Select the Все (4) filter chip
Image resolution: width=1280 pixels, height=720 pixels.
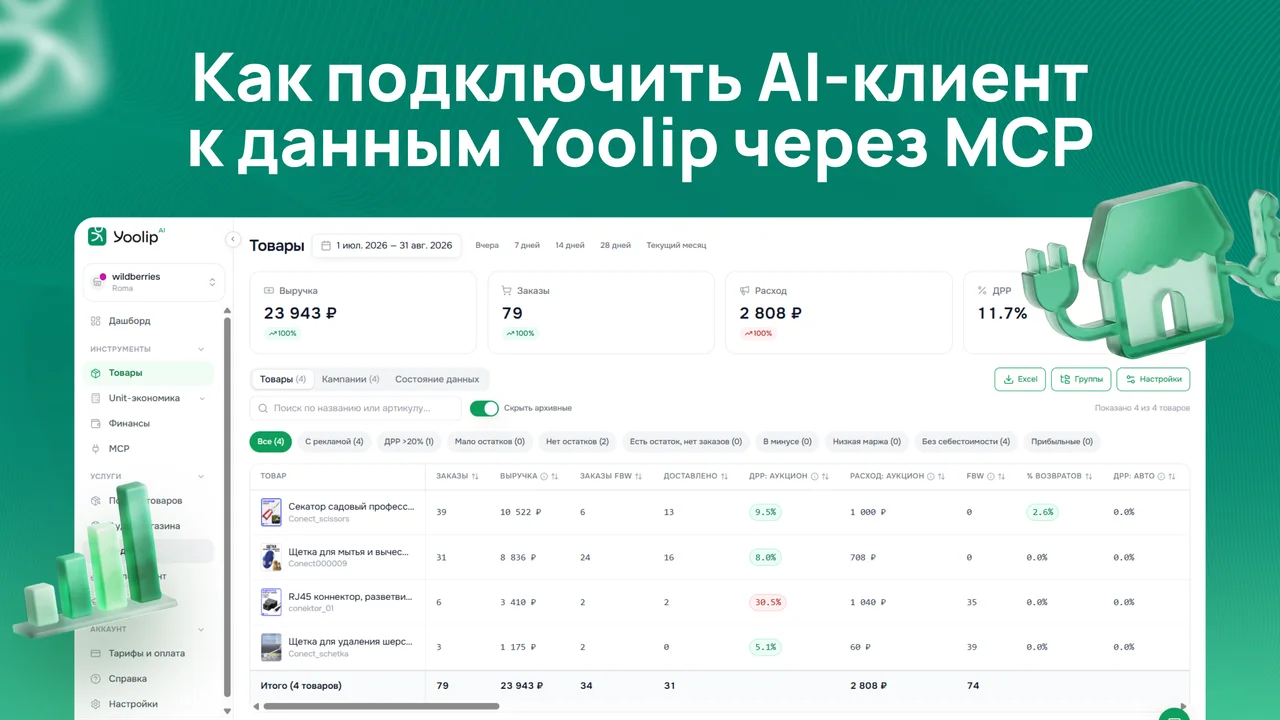coord(271,441)
